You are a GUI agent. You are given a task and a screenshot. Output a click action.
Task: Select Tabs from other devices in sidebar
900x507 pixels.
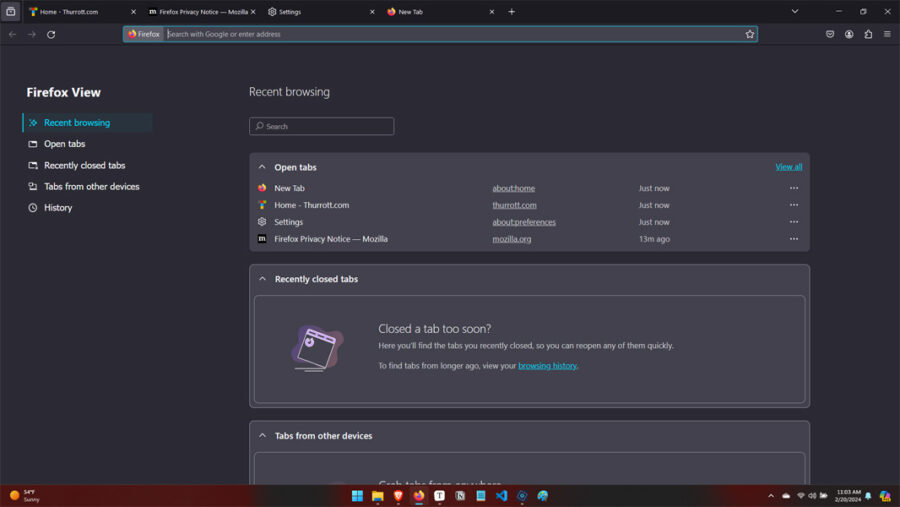(x=87, y=187)
